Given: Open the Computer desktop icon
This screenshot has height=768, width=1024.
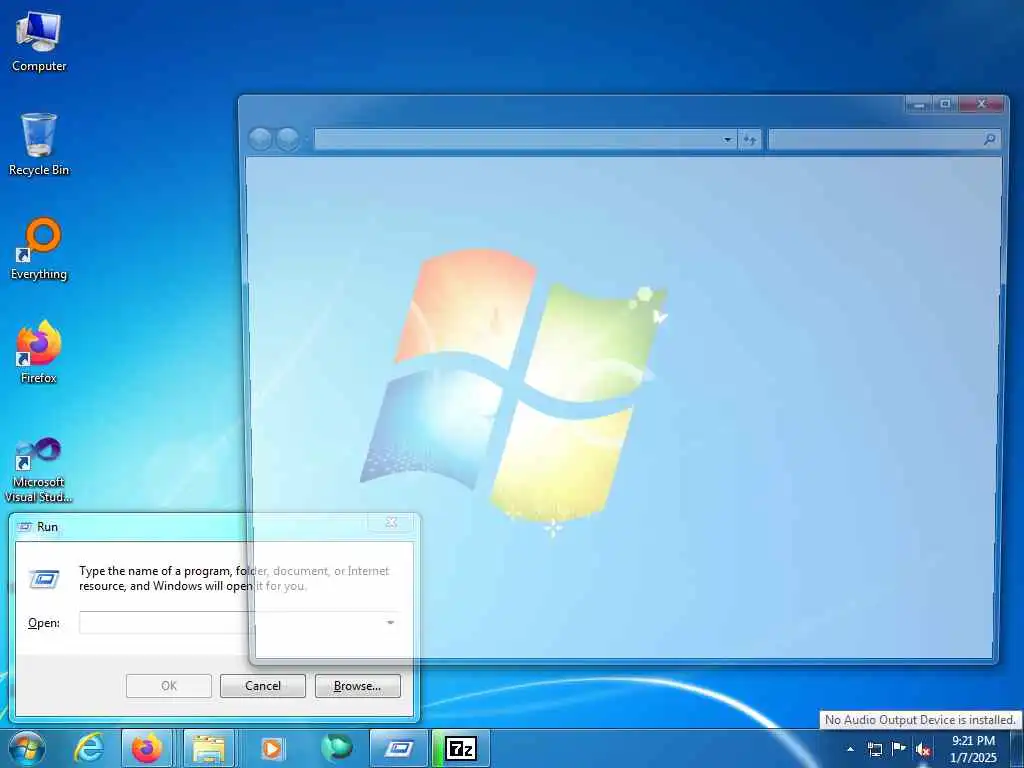Looking at the screenshot, I should pyautogui.click(x=39, y=42).
